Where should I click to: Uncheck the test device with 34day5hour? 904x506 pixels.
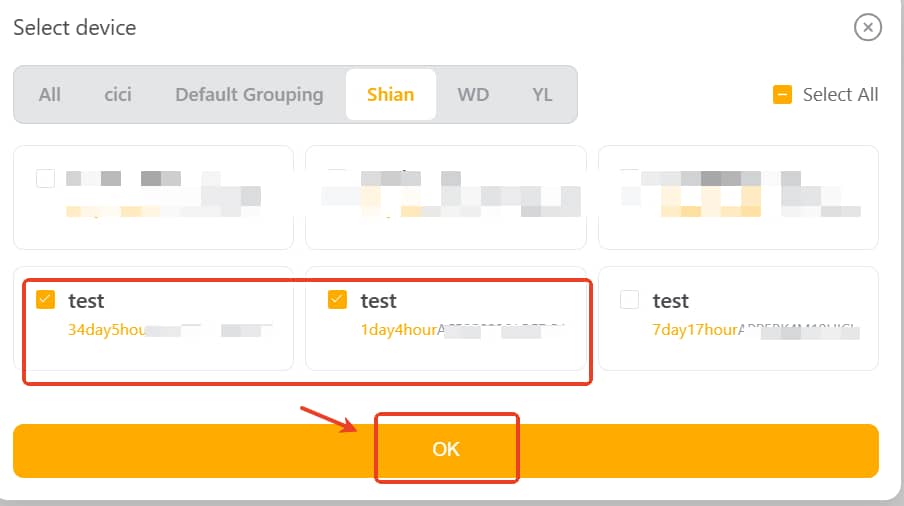tap(45, 300)
